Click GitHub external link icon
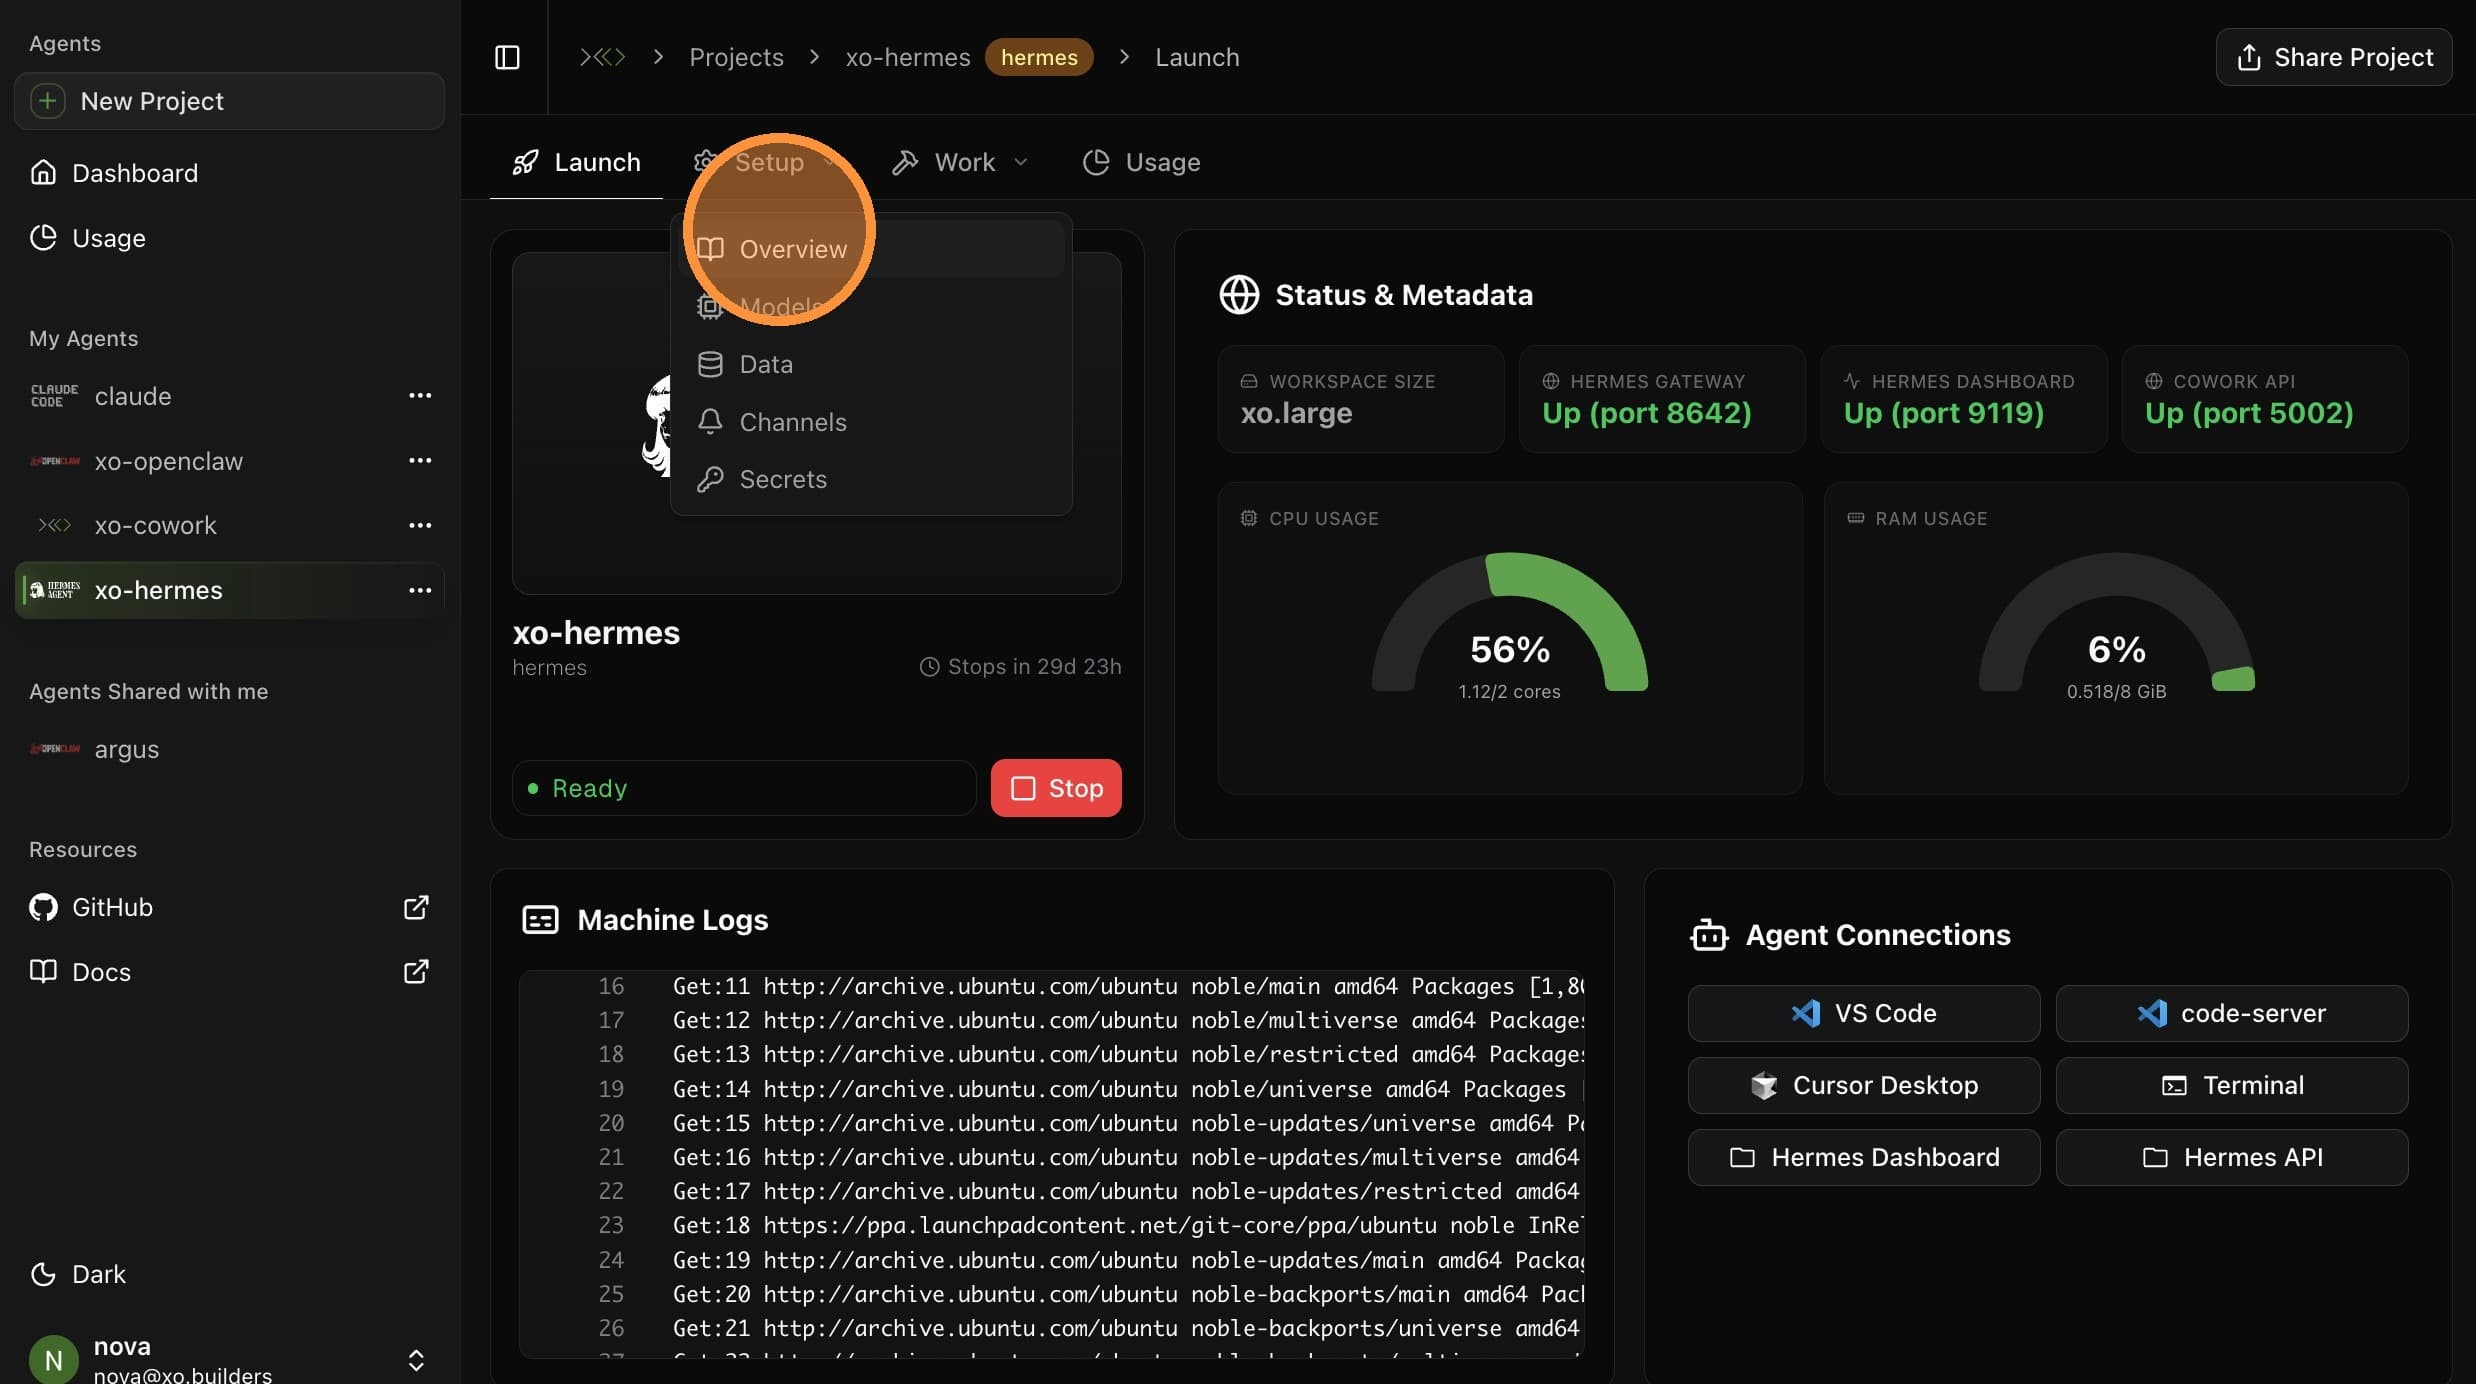This screenshot has width=2476, height=1384. point(416,907)
